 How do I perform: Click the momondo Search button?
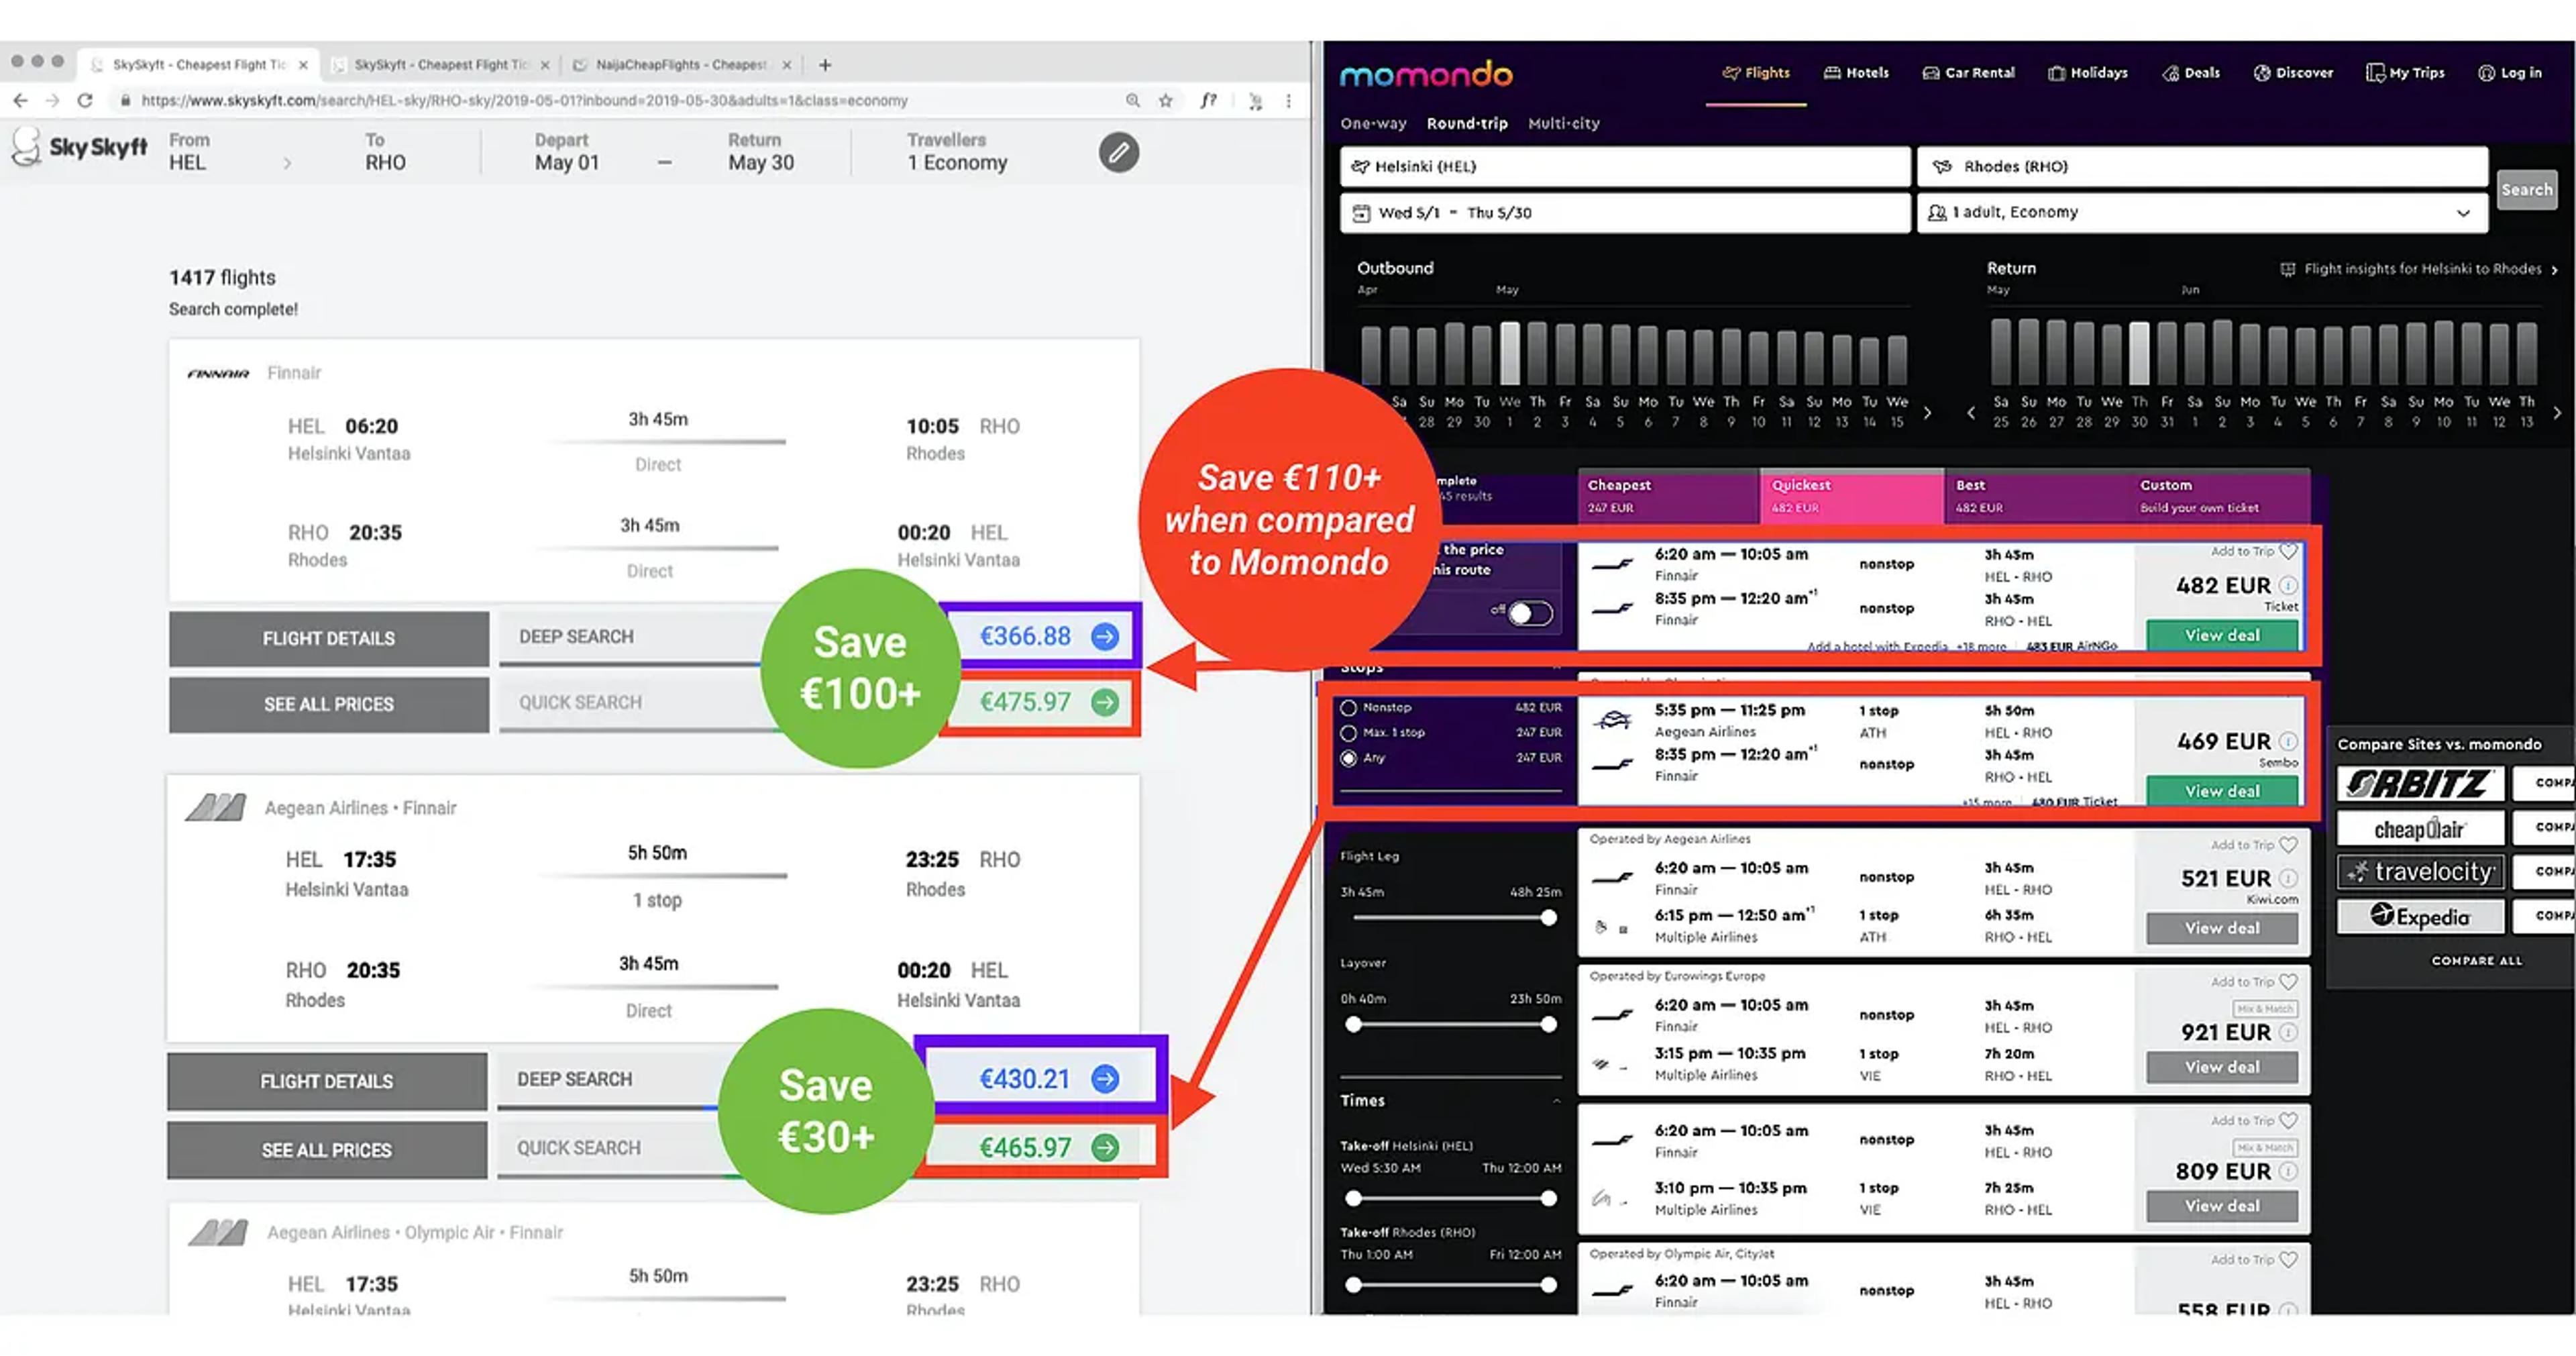coord(2526,190)
